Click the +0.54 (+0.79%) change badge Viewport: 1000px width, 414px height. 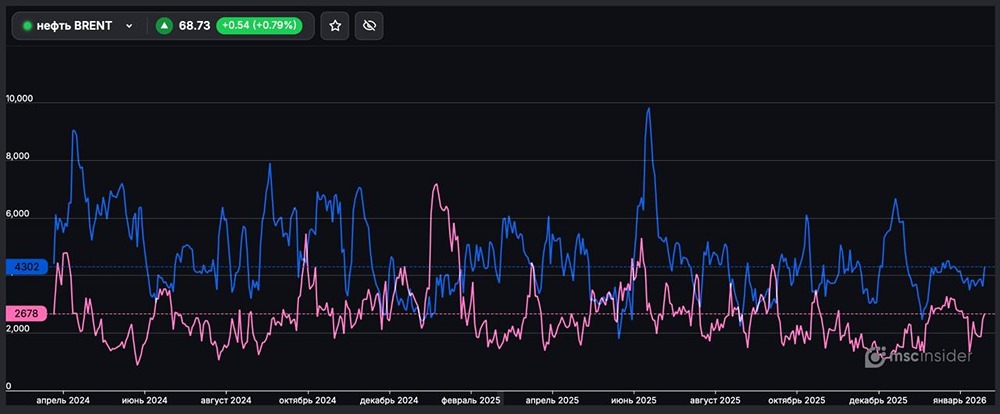point(260,26)
